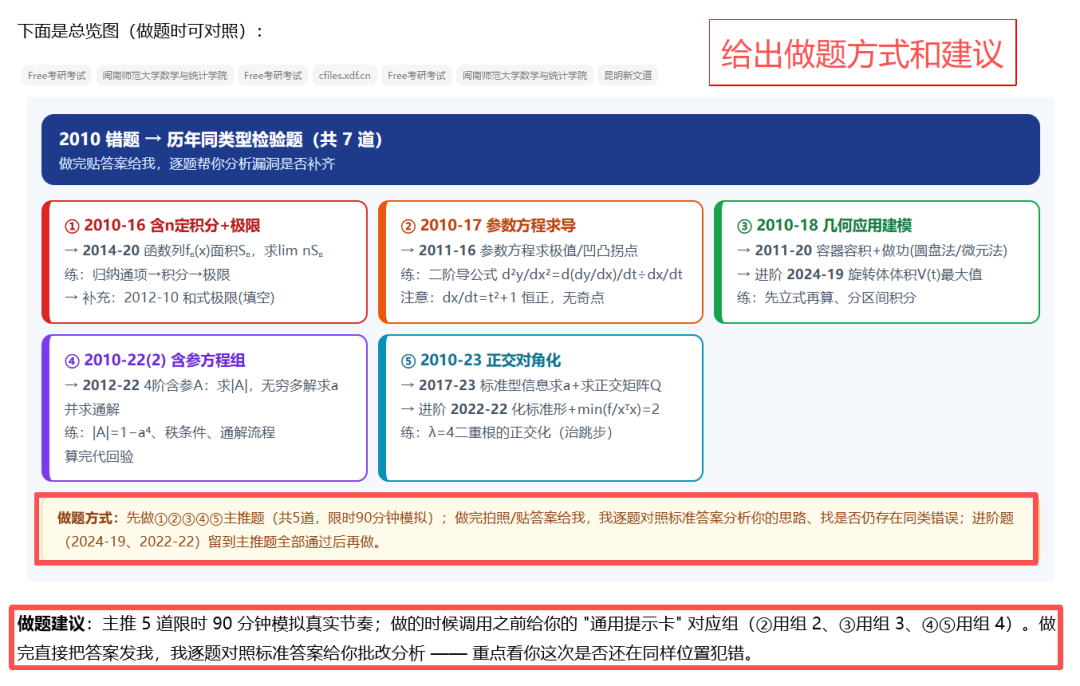Select card title ③ 2010-18 几何应用建模
Screen dimensions: 1080x686
click(824, 225)
